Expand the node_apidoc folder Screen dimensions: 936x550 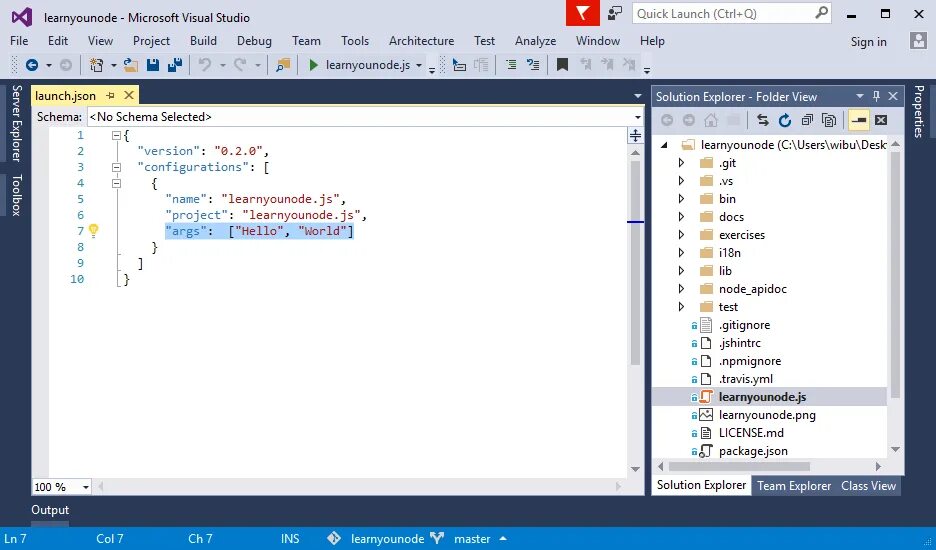681,289
